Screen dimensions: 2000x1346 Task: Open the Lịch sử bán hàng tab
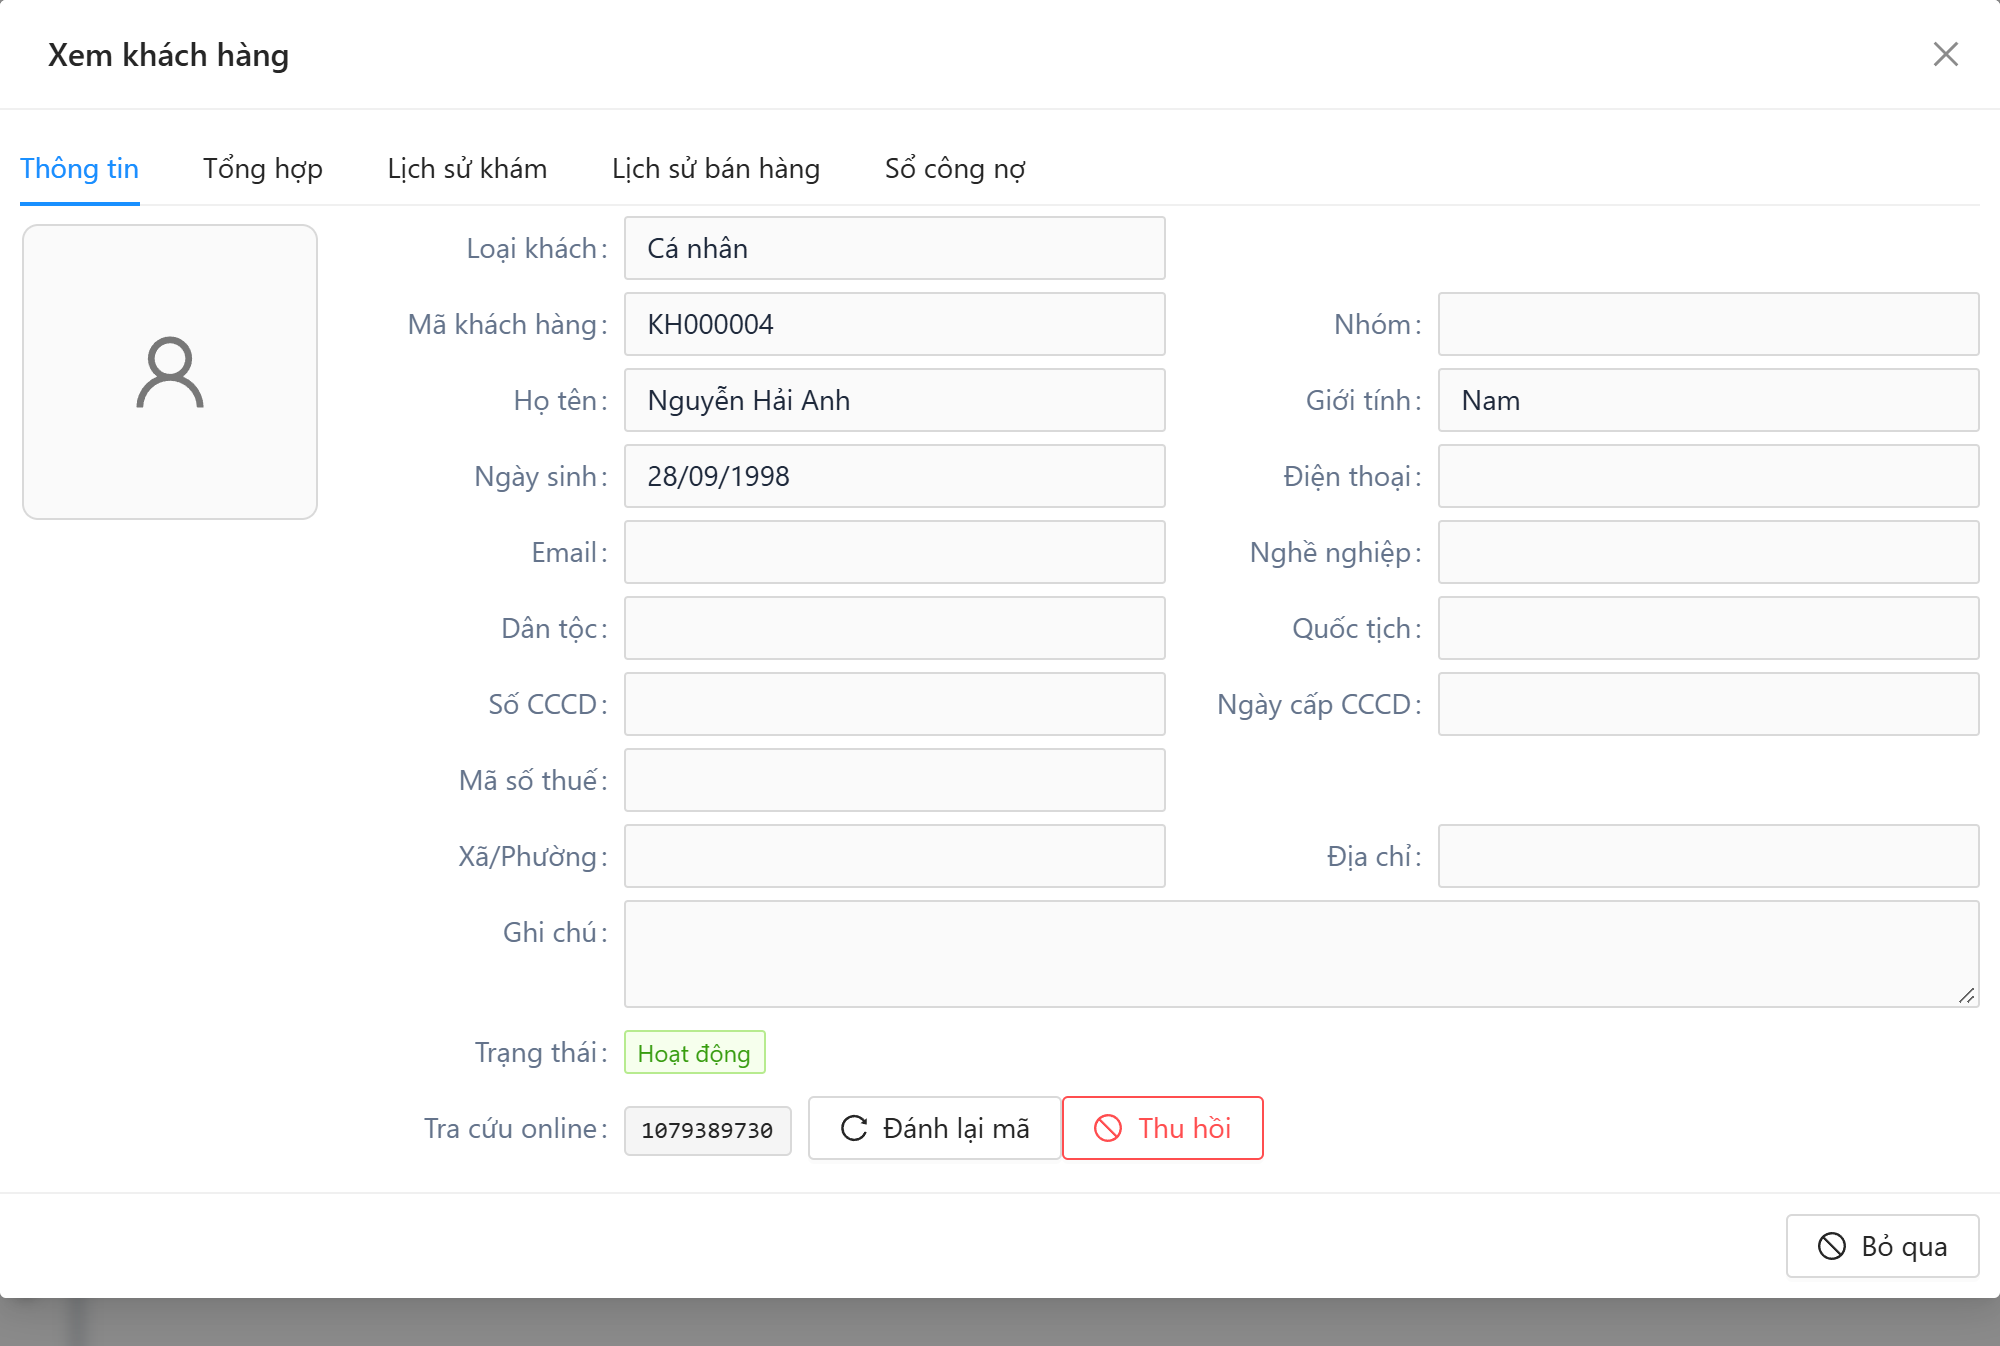point(716,168)
